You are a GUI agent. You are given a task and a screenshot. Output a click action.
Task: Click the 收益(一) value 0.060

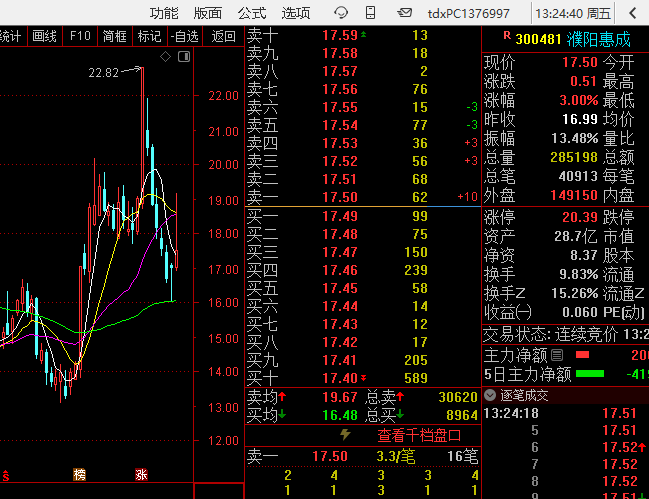point(580,312)
